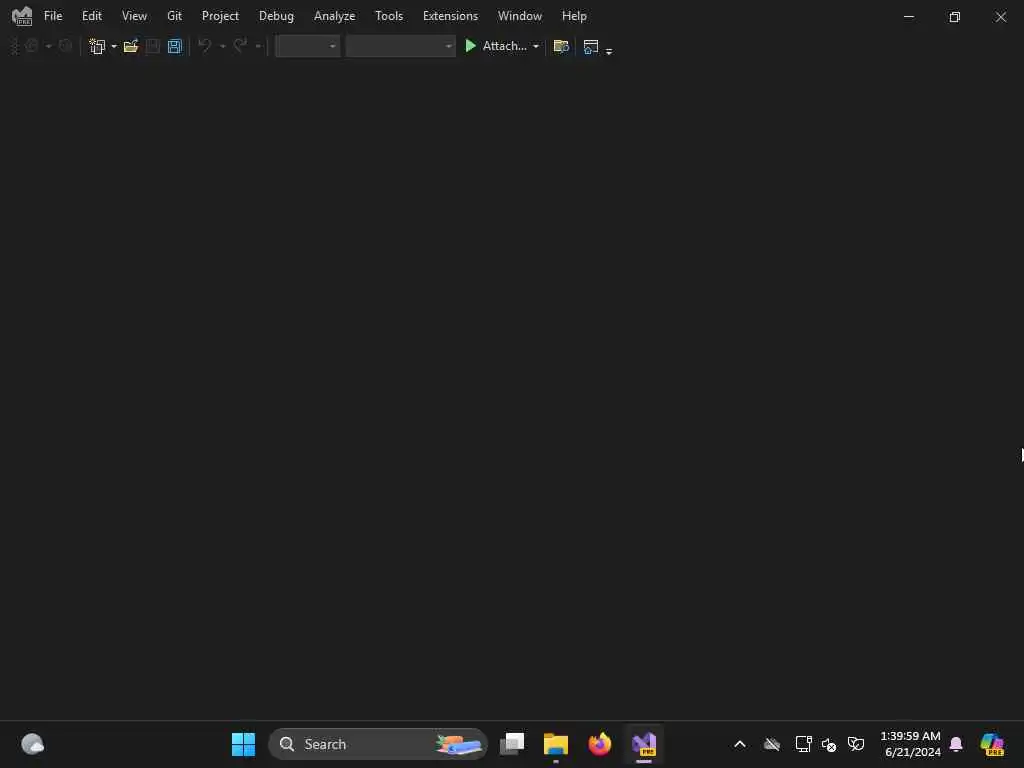Restore down the Visual Studio window
The image size is (1024, 768).
954,16
